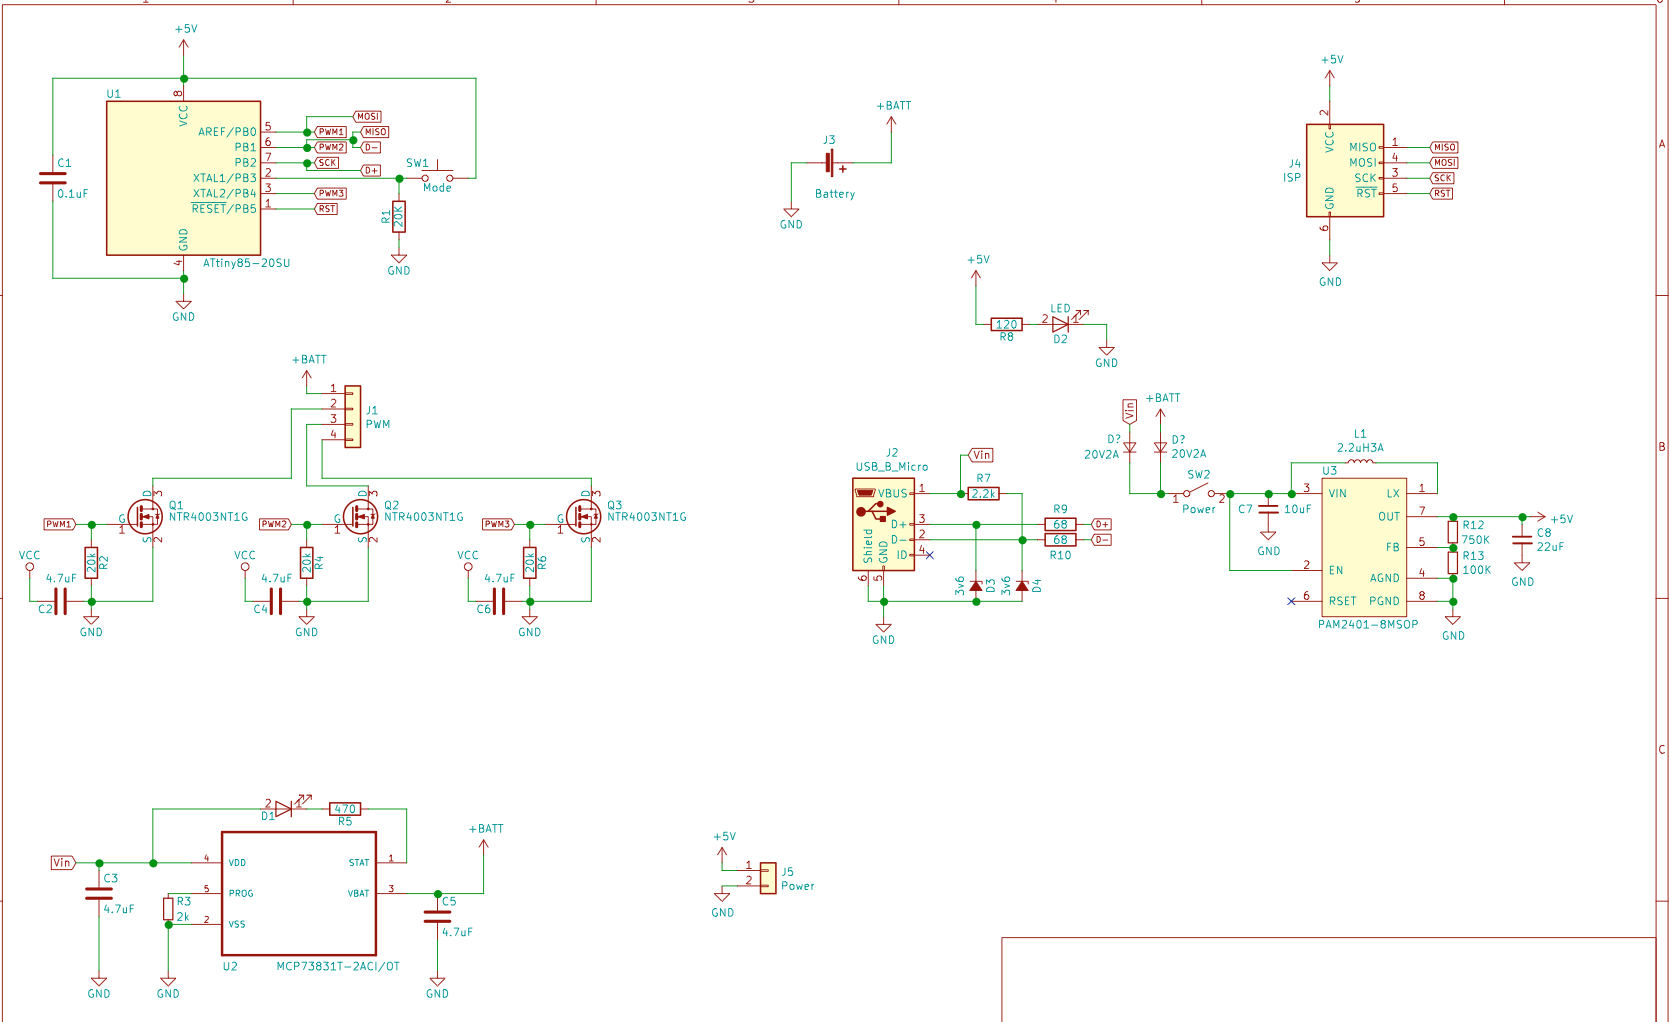Click the 470 ohm resistor R5
The image size is (1670, 1022).
tap(345, 808)
